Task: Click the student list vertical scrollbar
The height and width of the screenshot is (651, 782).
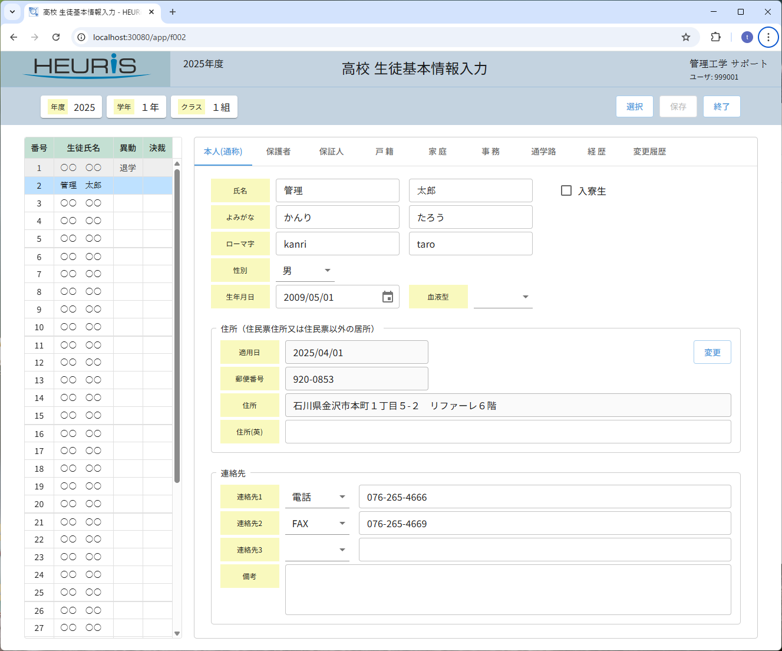Action: 177,320
